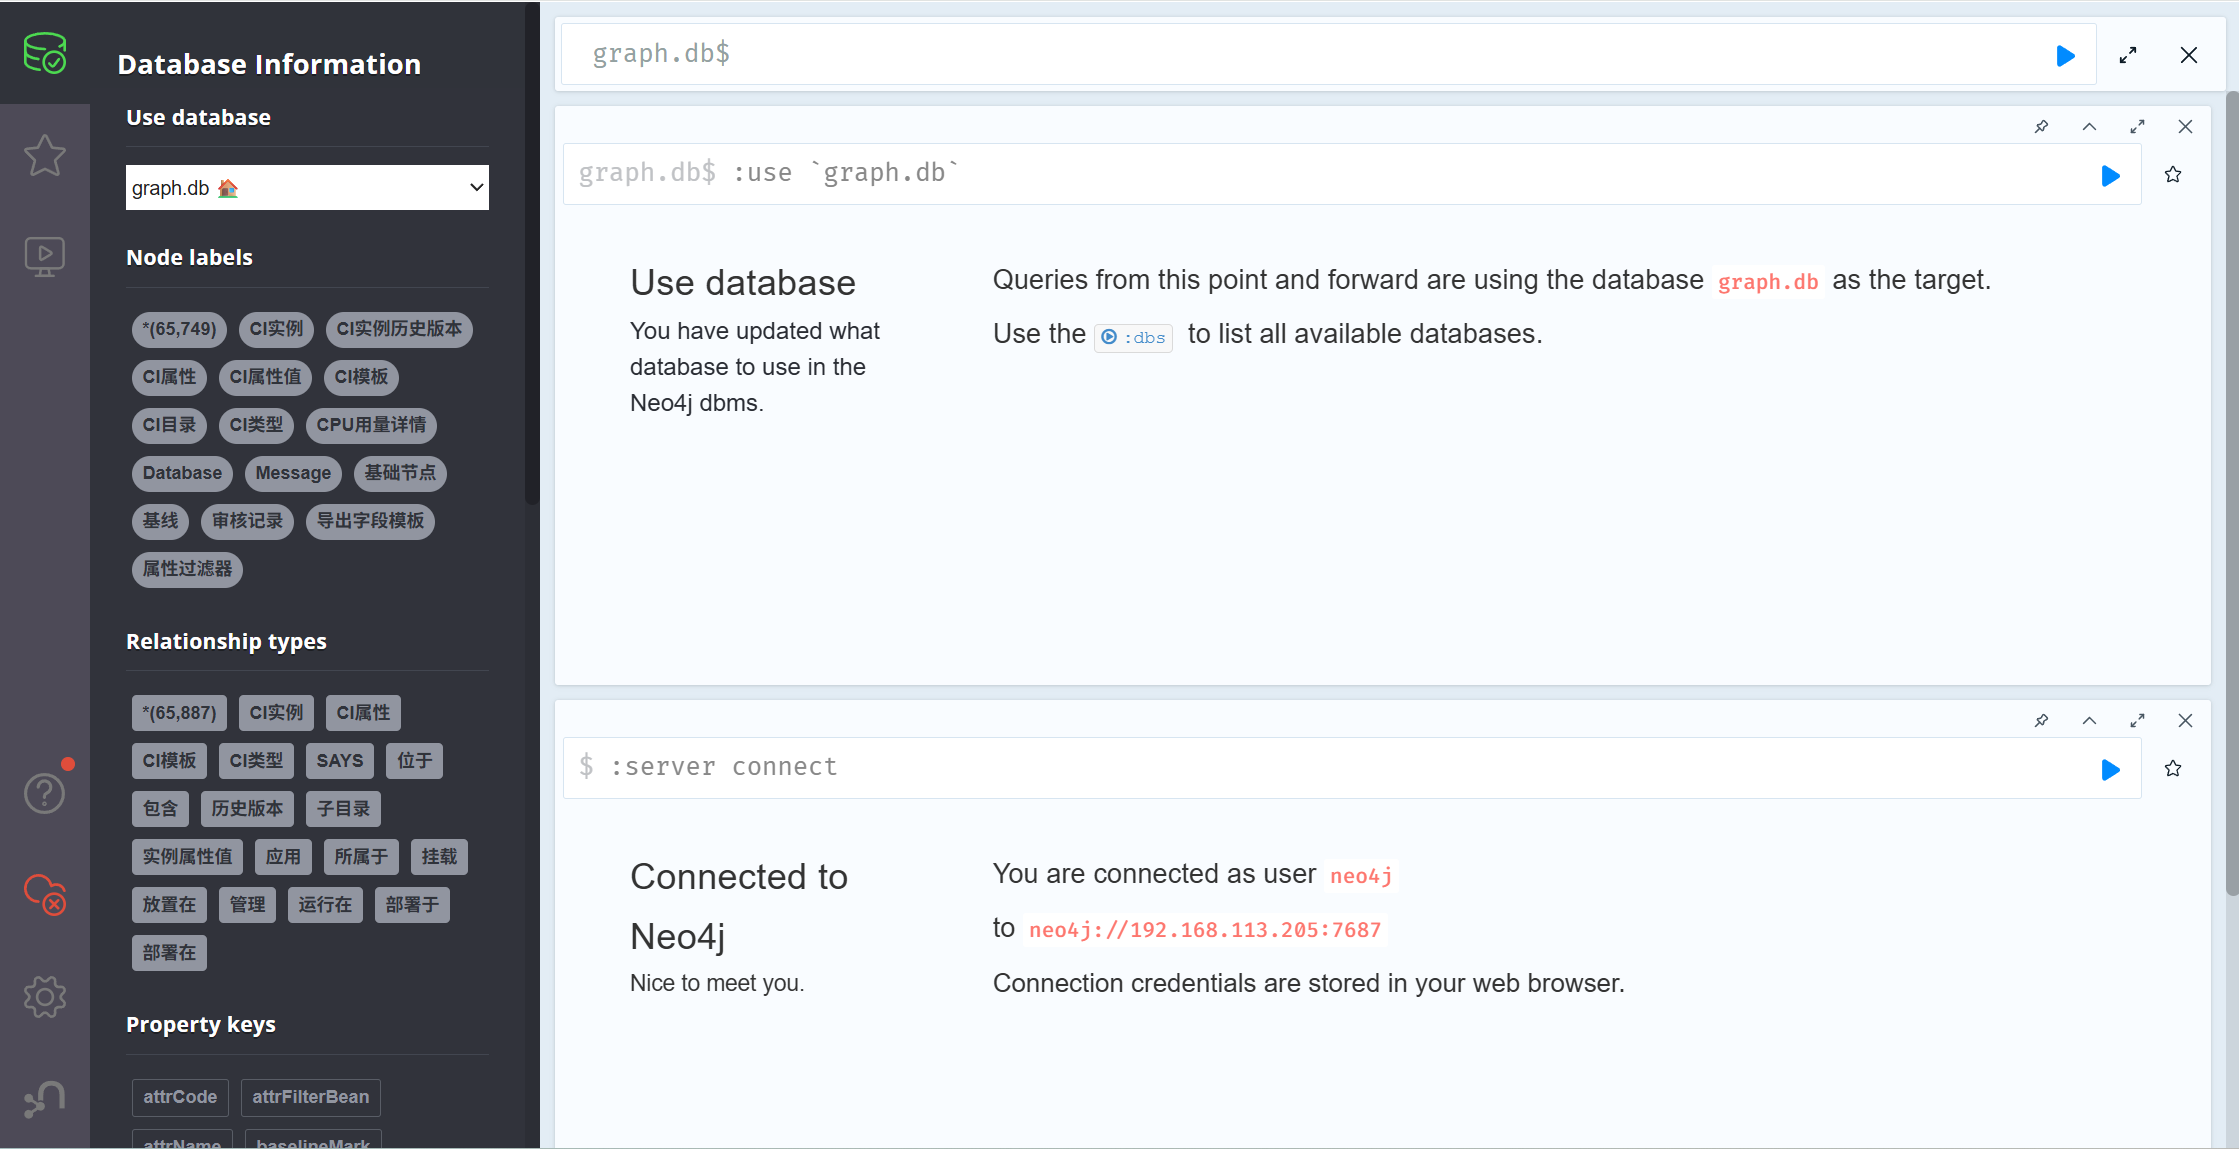The width and height of the screenshot is (2239, 1149).
Task: Select 运行在 relationship type
Action: [x=325, y=905]
